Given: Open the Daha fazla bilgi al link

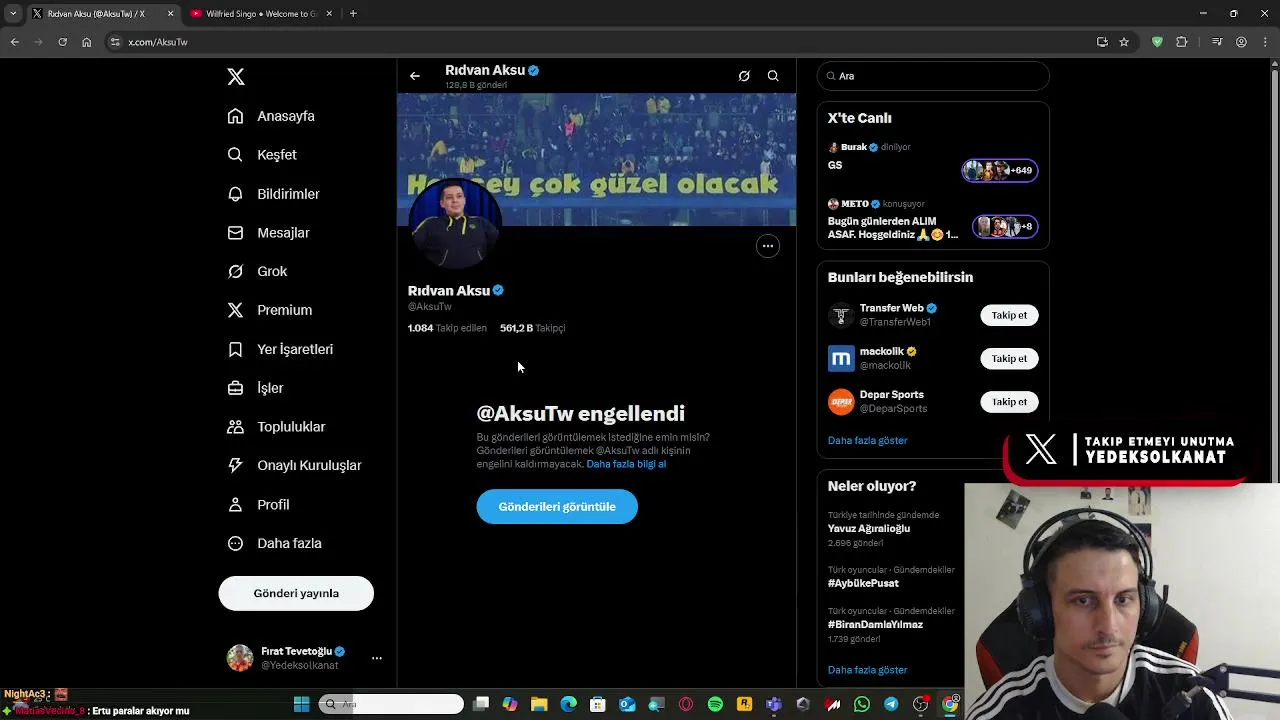Looking at the screenshot, I should click(x=626, y=464).
